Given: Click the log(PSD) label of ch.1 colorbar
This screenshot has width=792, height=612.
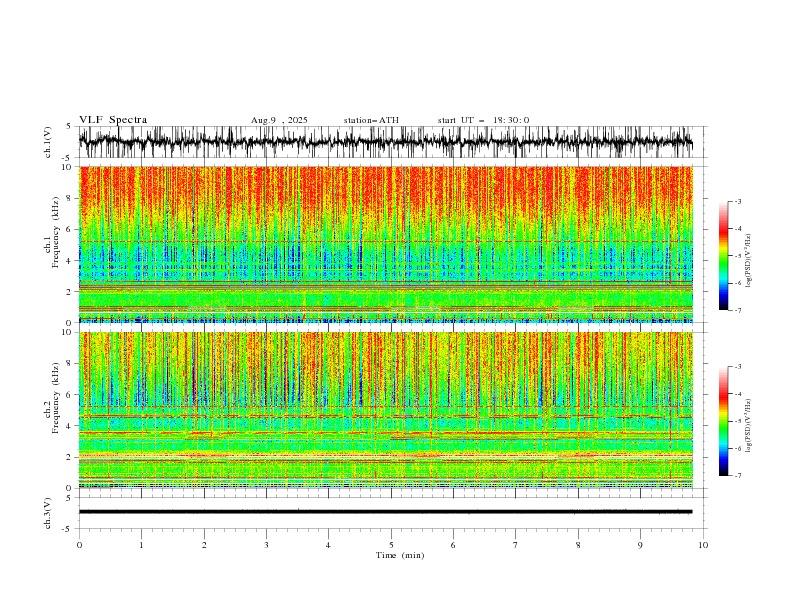Looking at the screenshot, I should (x=749, y=261).
